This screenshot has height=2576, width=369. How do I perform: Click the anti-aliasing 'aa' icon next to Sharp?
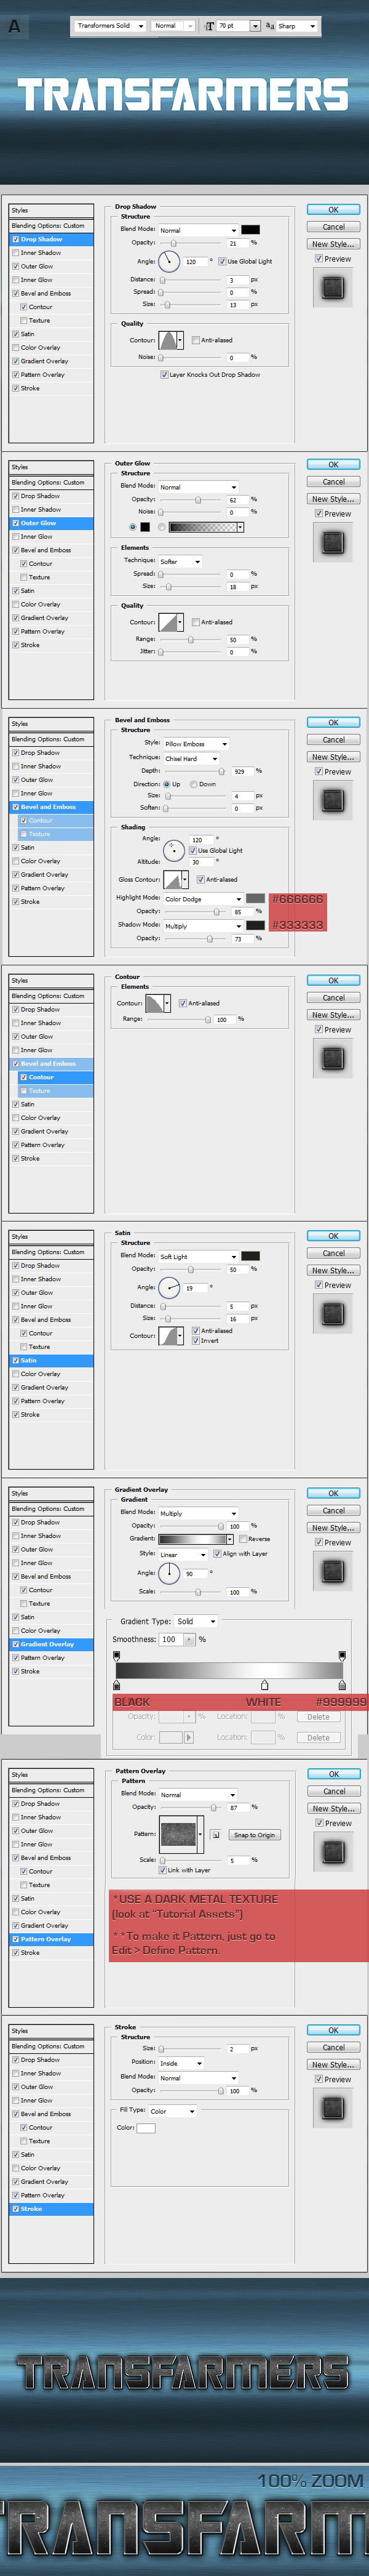click(x=270, y=26)
